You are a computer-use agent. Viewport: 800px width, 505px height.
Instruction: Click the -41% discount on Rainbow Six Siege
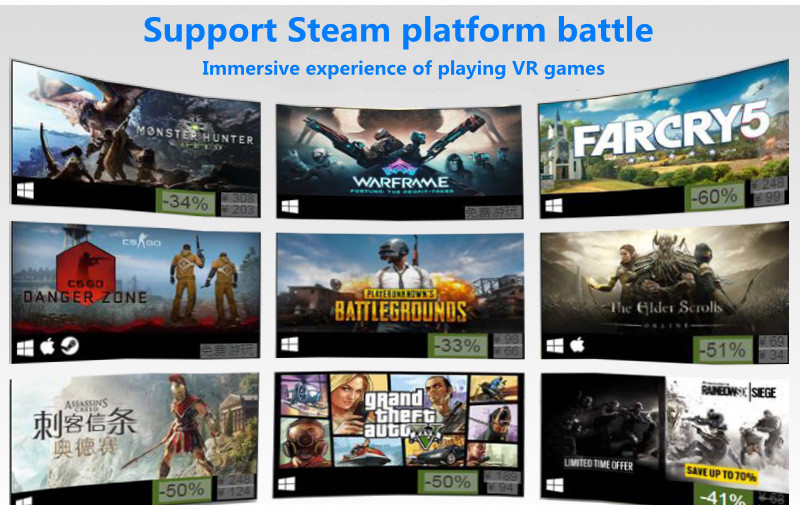coord(723,495)
